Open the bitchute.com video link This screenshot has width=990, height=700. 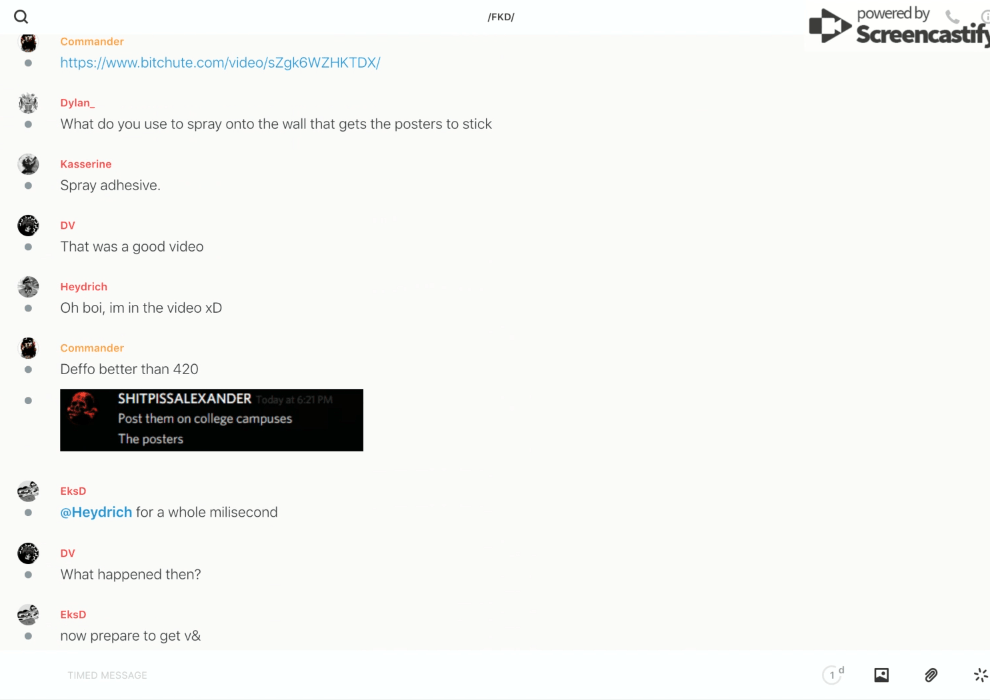[220, 63]
